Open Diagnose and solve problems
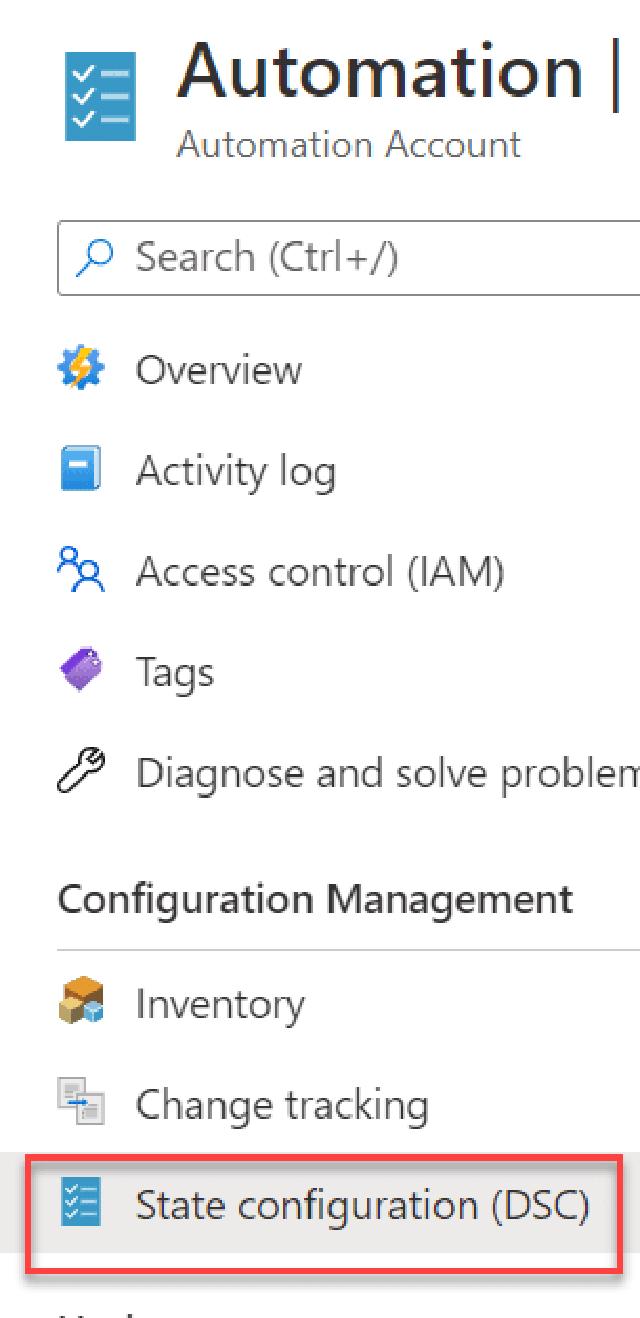 point(386,773)
